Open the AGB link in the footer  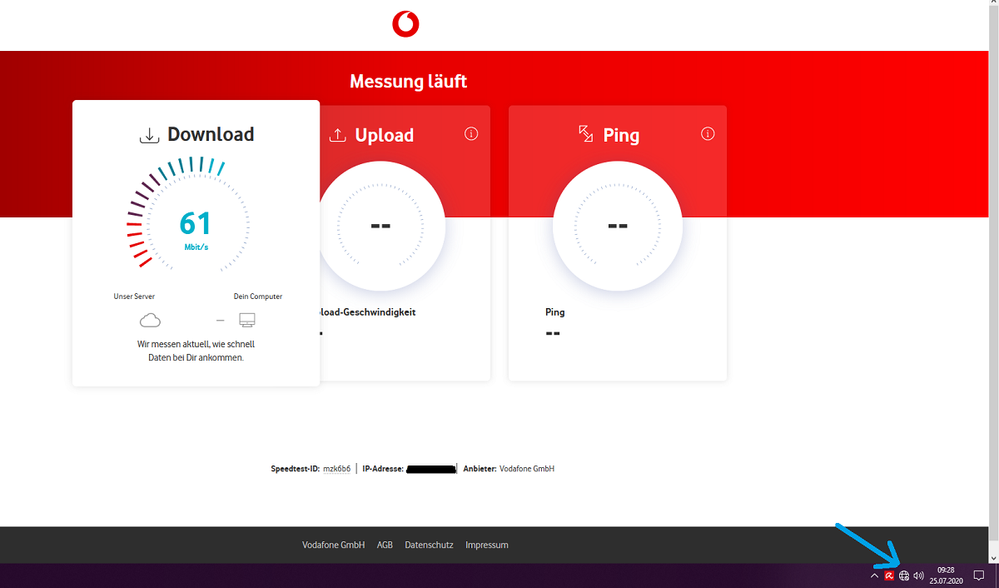tap(385, 544)
